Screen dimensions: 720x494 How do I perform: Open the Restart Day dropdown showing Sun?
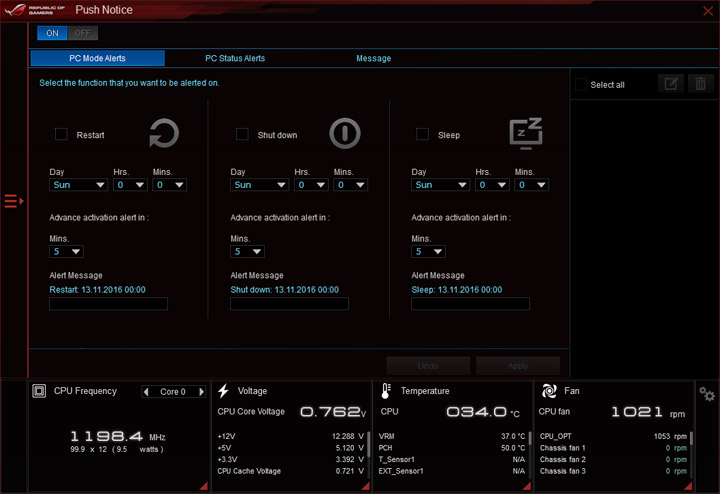(79, 185)
